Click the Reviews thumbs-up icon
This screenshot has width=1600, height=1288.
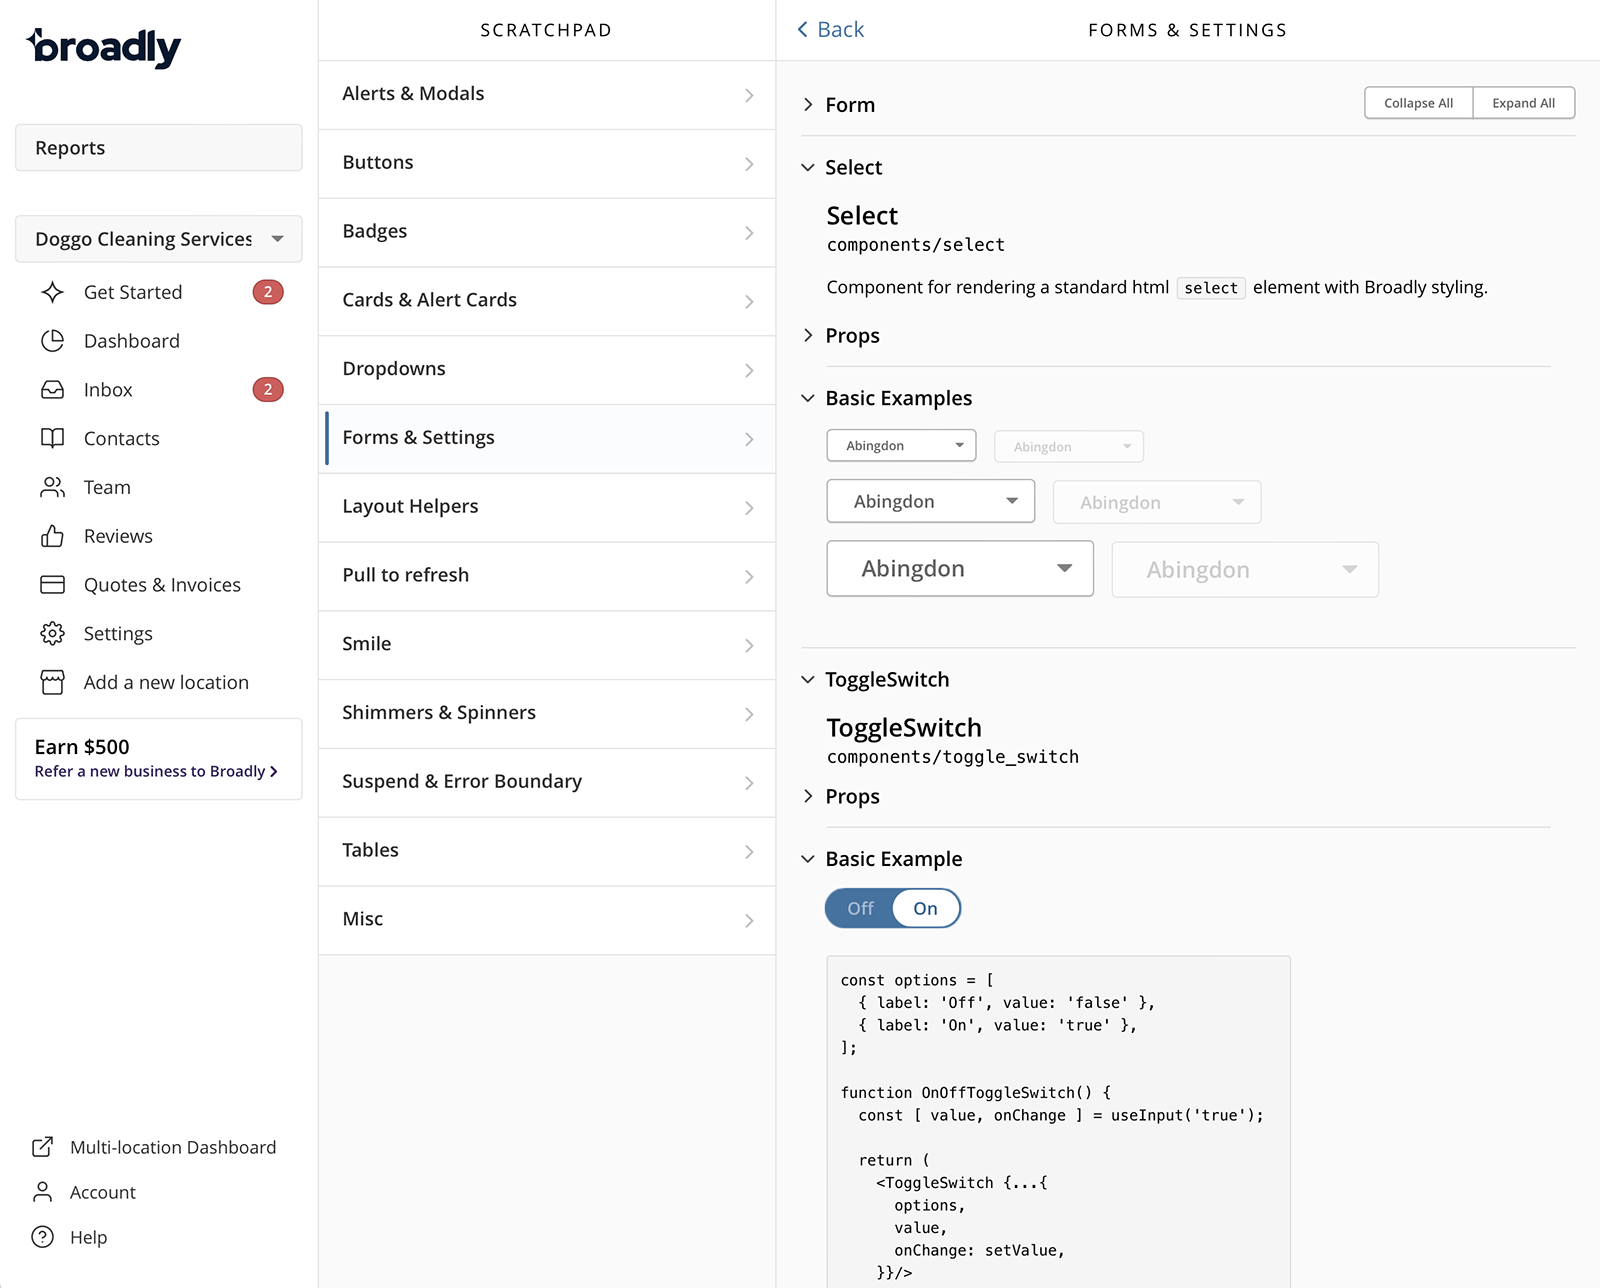53,536
